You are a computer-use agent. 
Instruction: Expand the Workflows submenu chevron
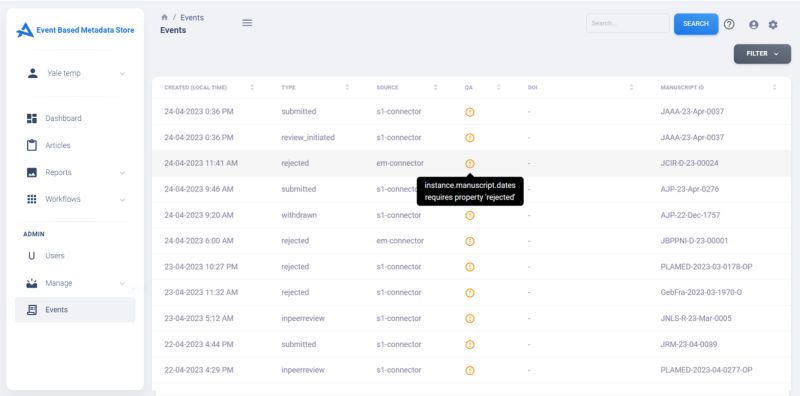122,200
